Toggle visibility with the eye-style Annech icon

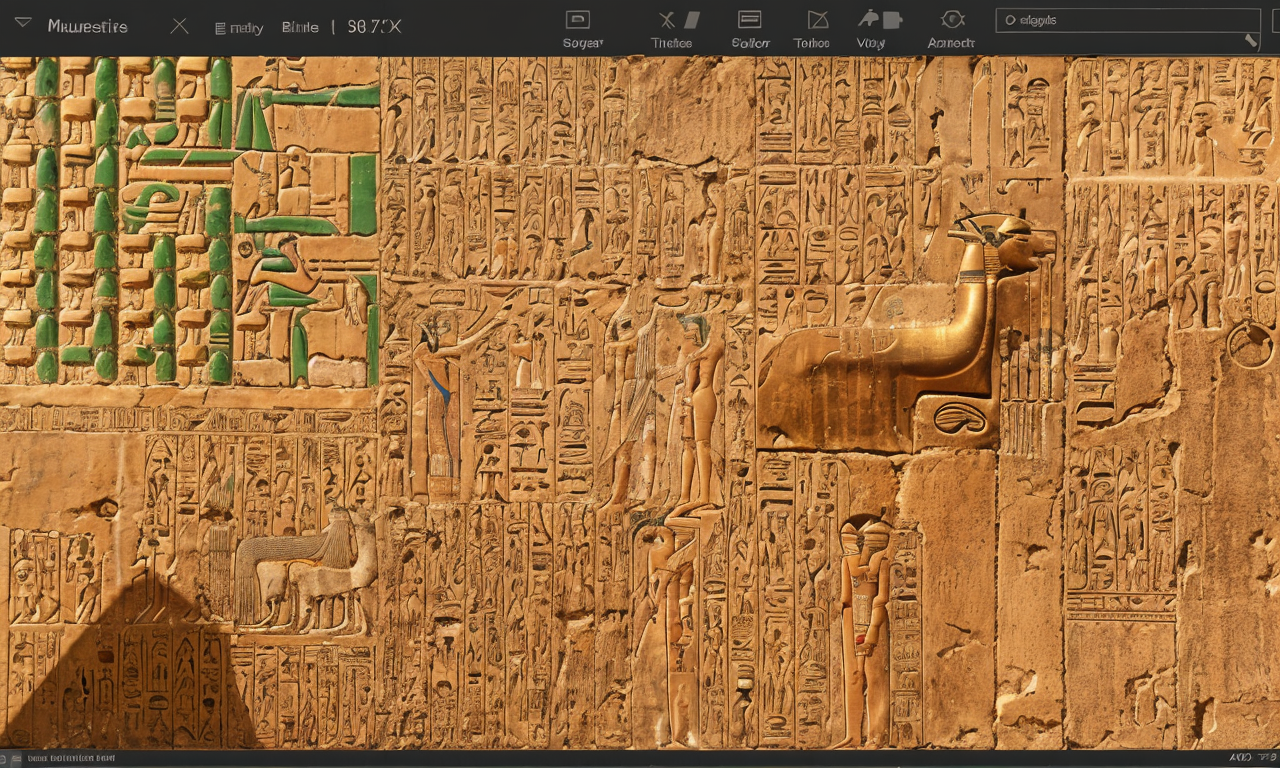pyautogui.click(x=950, y=17)
